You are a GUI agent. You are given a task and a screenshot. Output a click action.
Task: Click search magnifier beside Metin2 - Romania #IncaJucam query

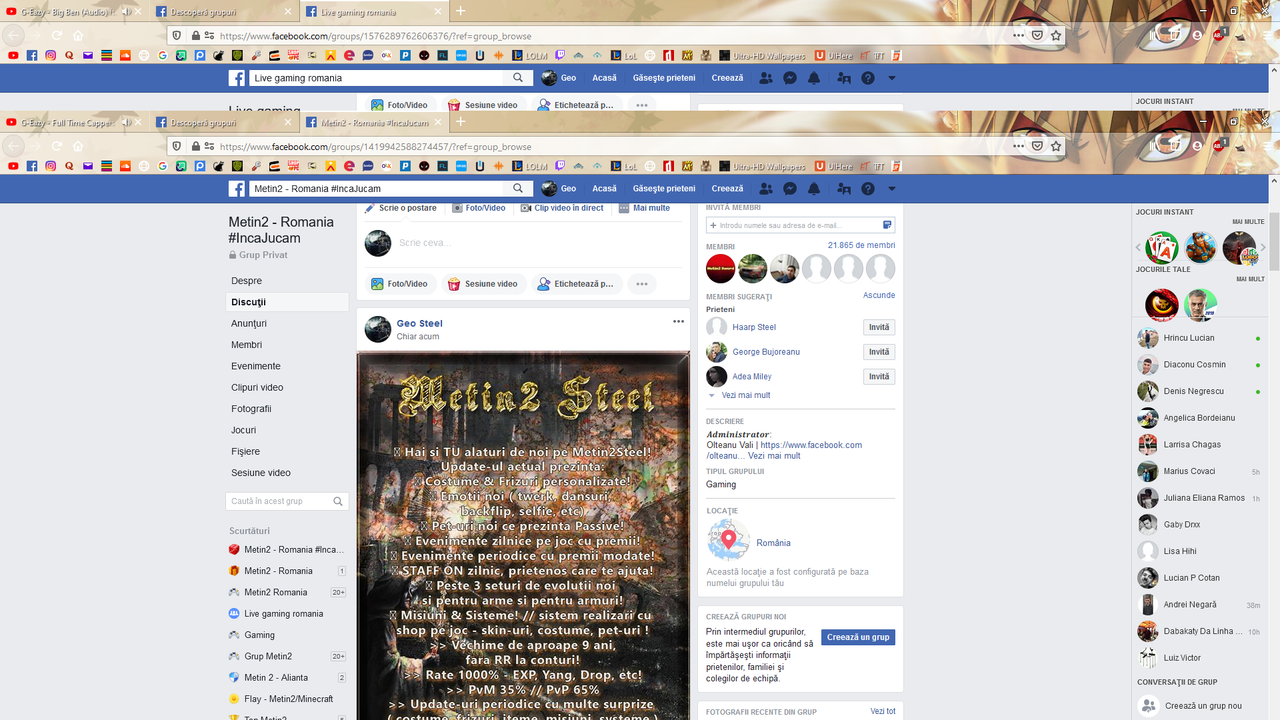(x=518, y=188)
